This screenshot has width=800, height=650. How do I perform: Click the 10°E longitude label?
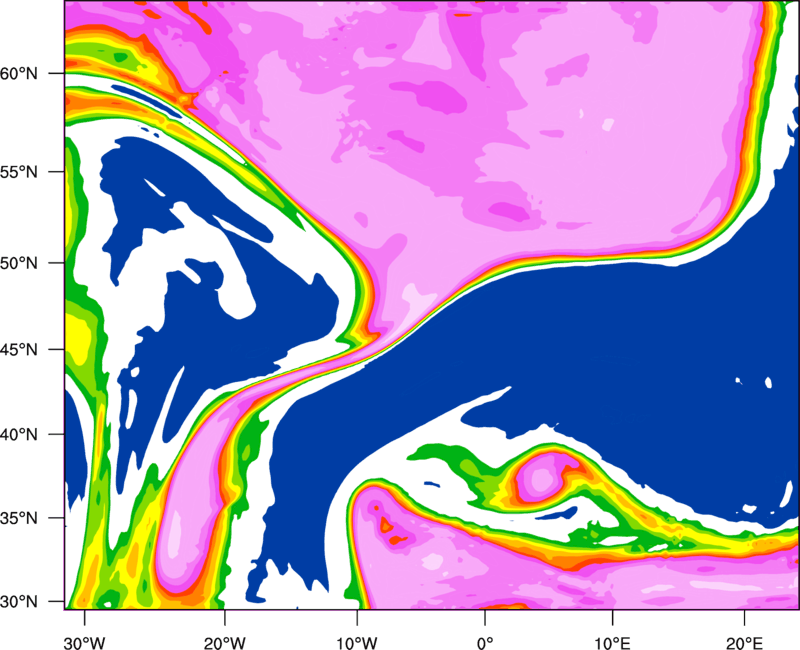[x=612, y=643]
